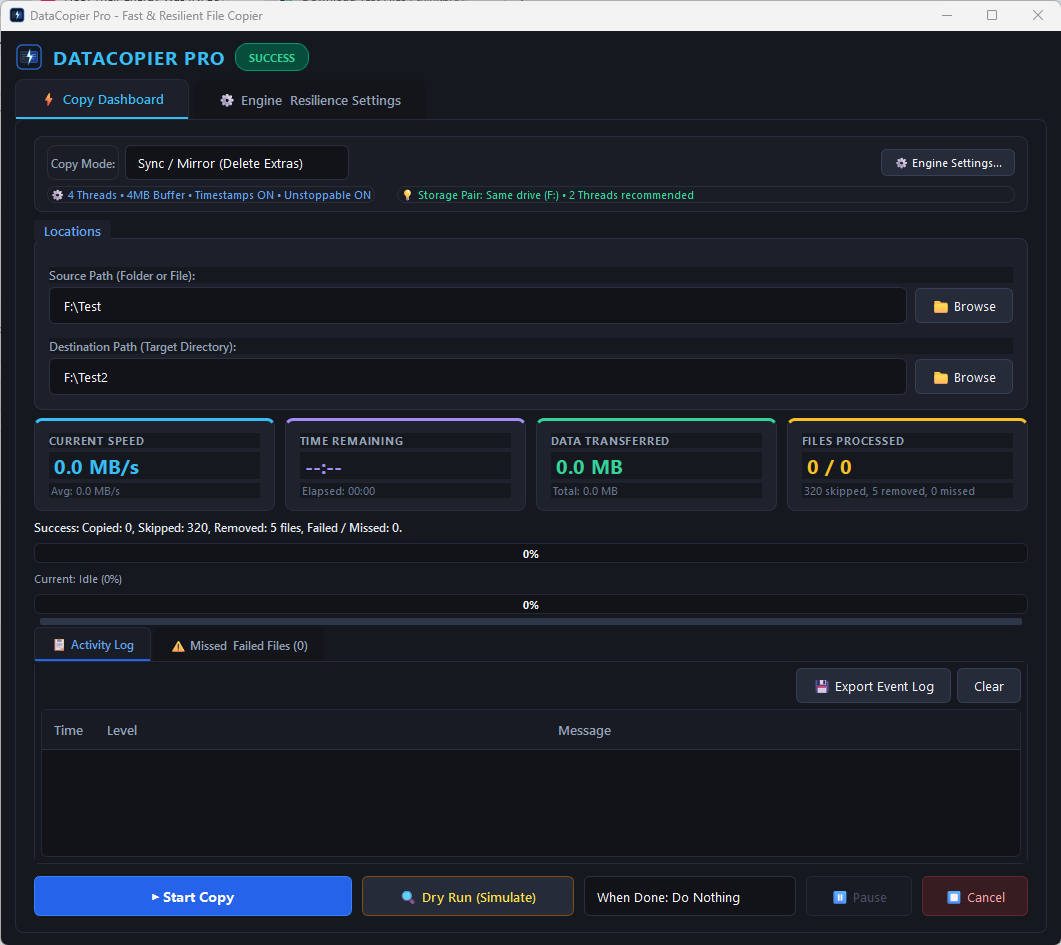Click the Engine Settings... button

tap(947, 163)
